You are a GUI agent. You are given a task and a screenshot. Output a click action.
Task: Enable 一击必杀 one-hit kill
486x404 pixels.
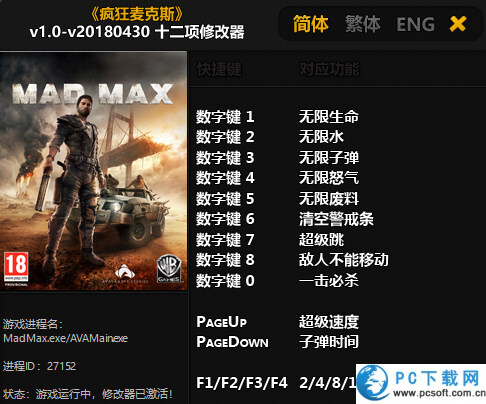click(329, 280)
